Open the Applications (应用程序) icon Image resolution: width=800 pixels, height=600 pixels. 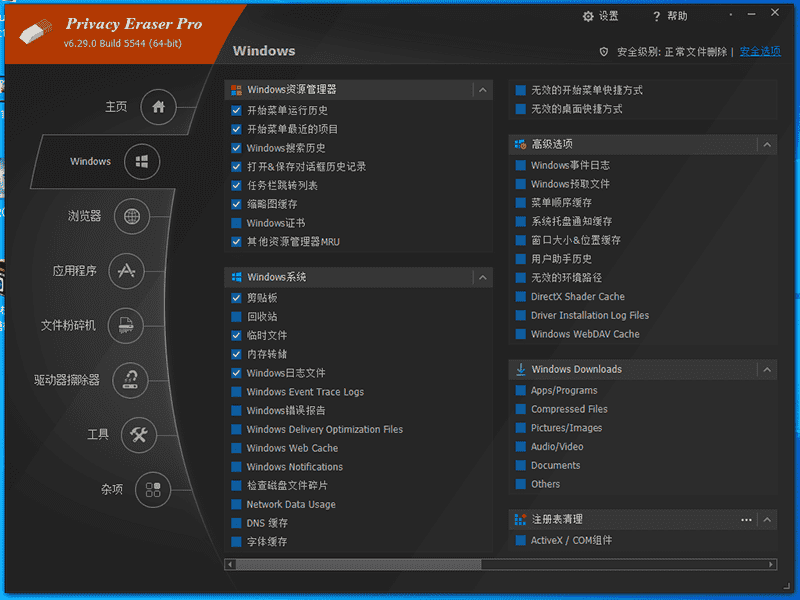tap(127, 271)
